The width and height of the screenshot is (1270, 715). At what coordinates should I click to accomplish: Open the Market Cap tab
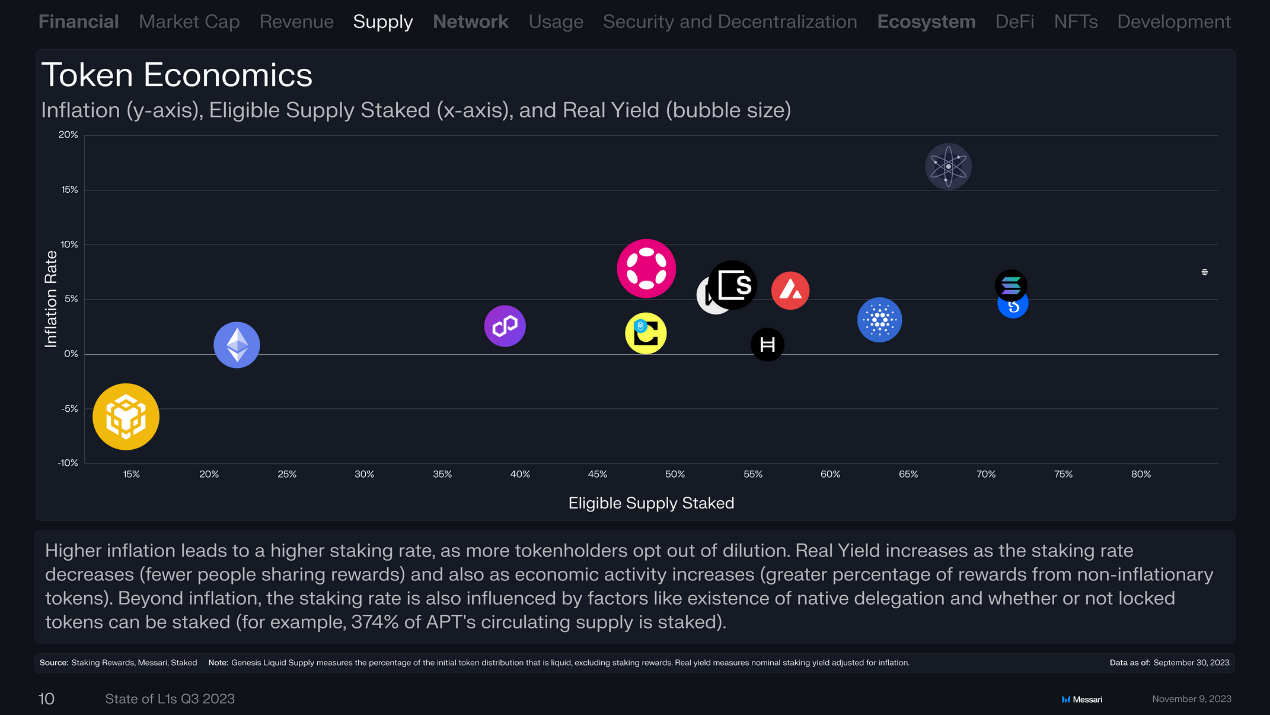189,21
